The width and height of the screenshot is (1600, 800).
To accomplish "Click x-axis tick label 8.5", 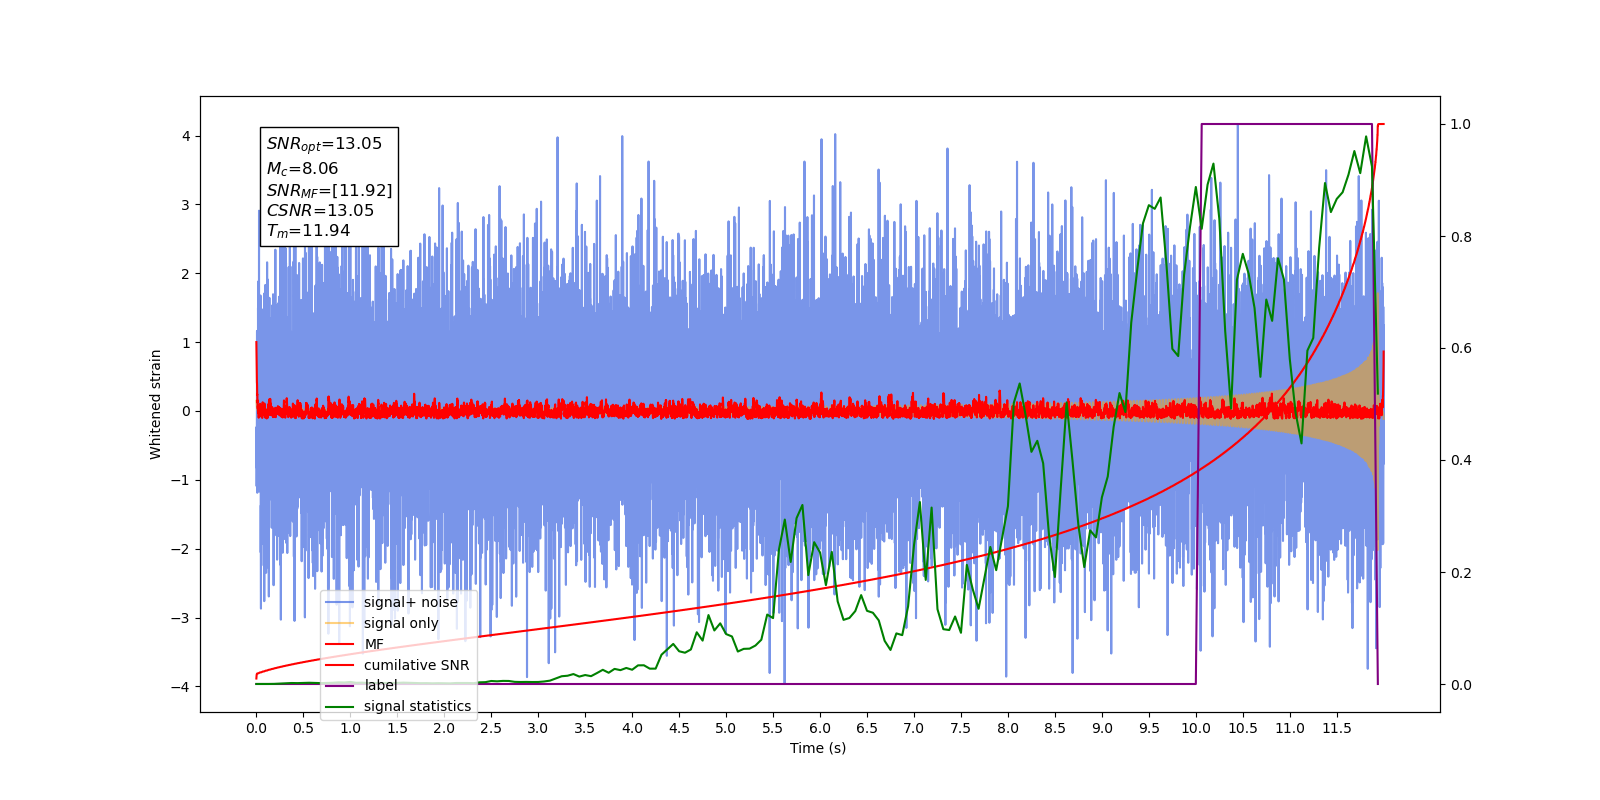I will [1055, 728].
